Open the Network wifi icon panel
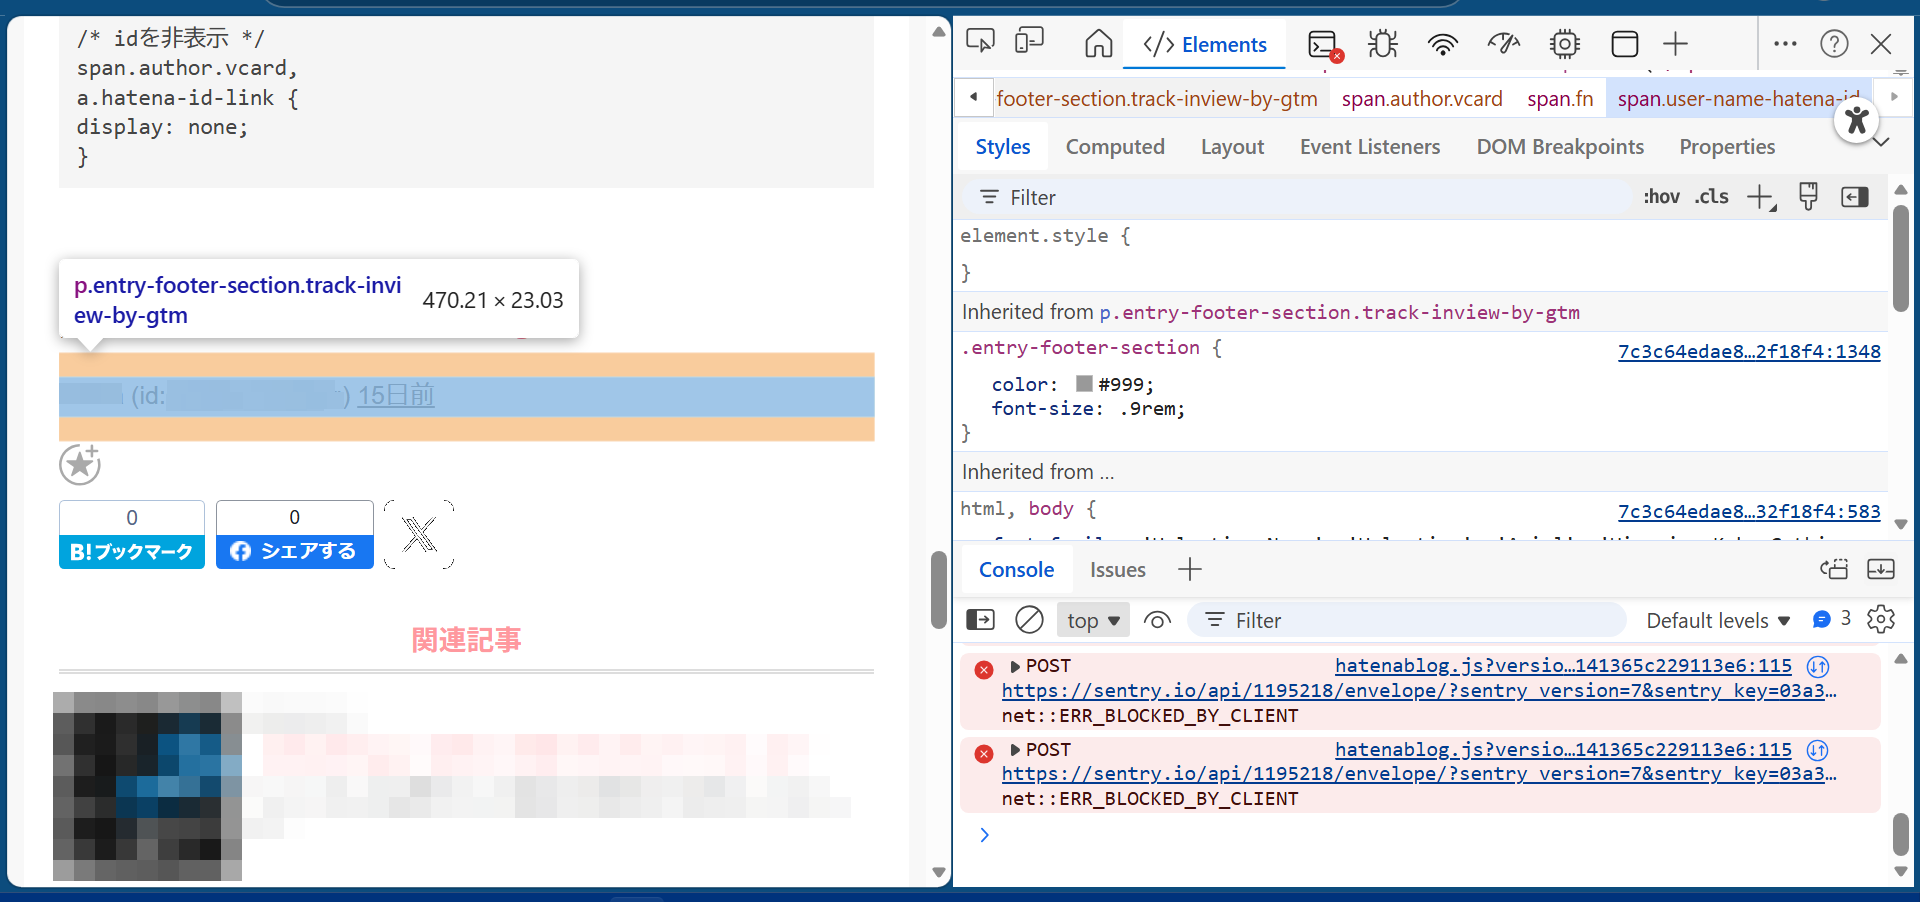The height and width of the screenshot is (902, 1920). [1442, 44]
